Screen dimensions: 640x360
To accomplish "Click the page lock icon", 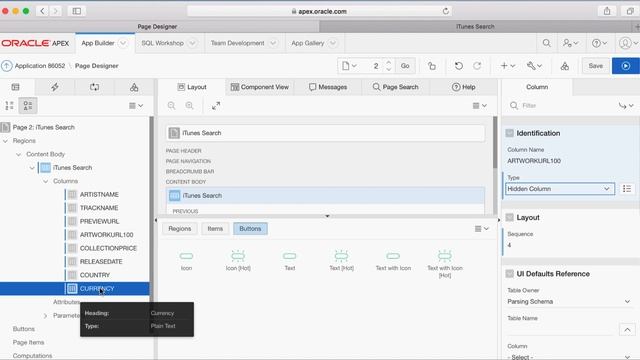I will pos(432,66).
